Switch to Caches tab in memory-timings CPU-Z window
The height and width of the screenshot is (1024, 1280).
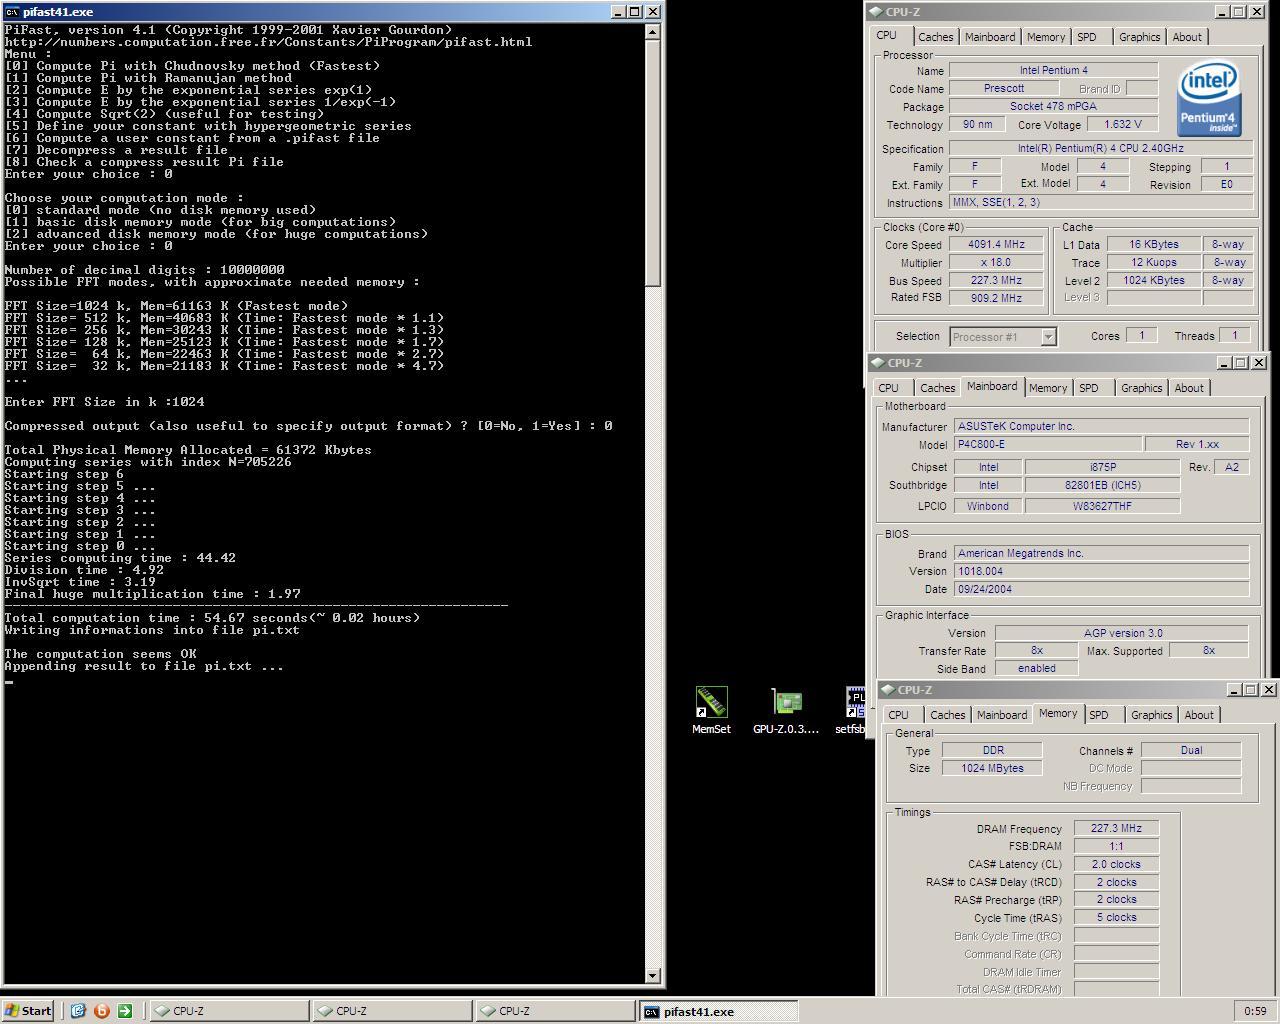(947, 715)
